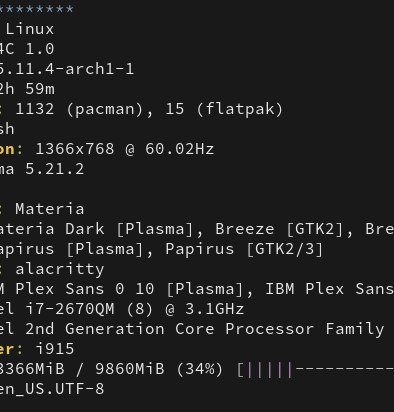Click the CPU model i7-2670QM
Screen dimensions: 394x412
tap(70, 309)
